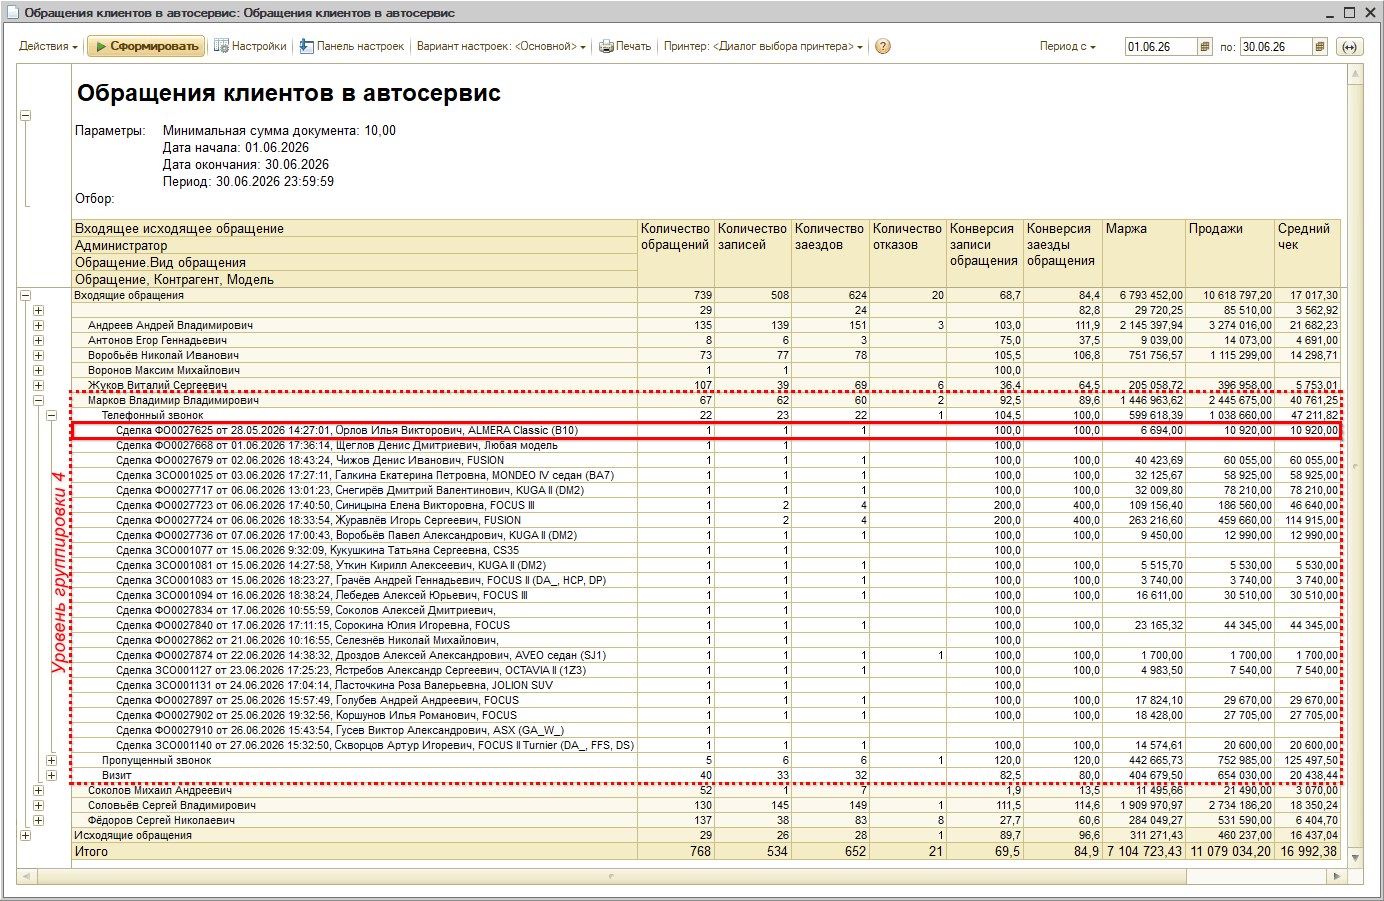The width and height of the screenshot is (1384, 901).
Task: Expand the Жуков Виталий Сергеевич row
Action: [x=38, y=385]
